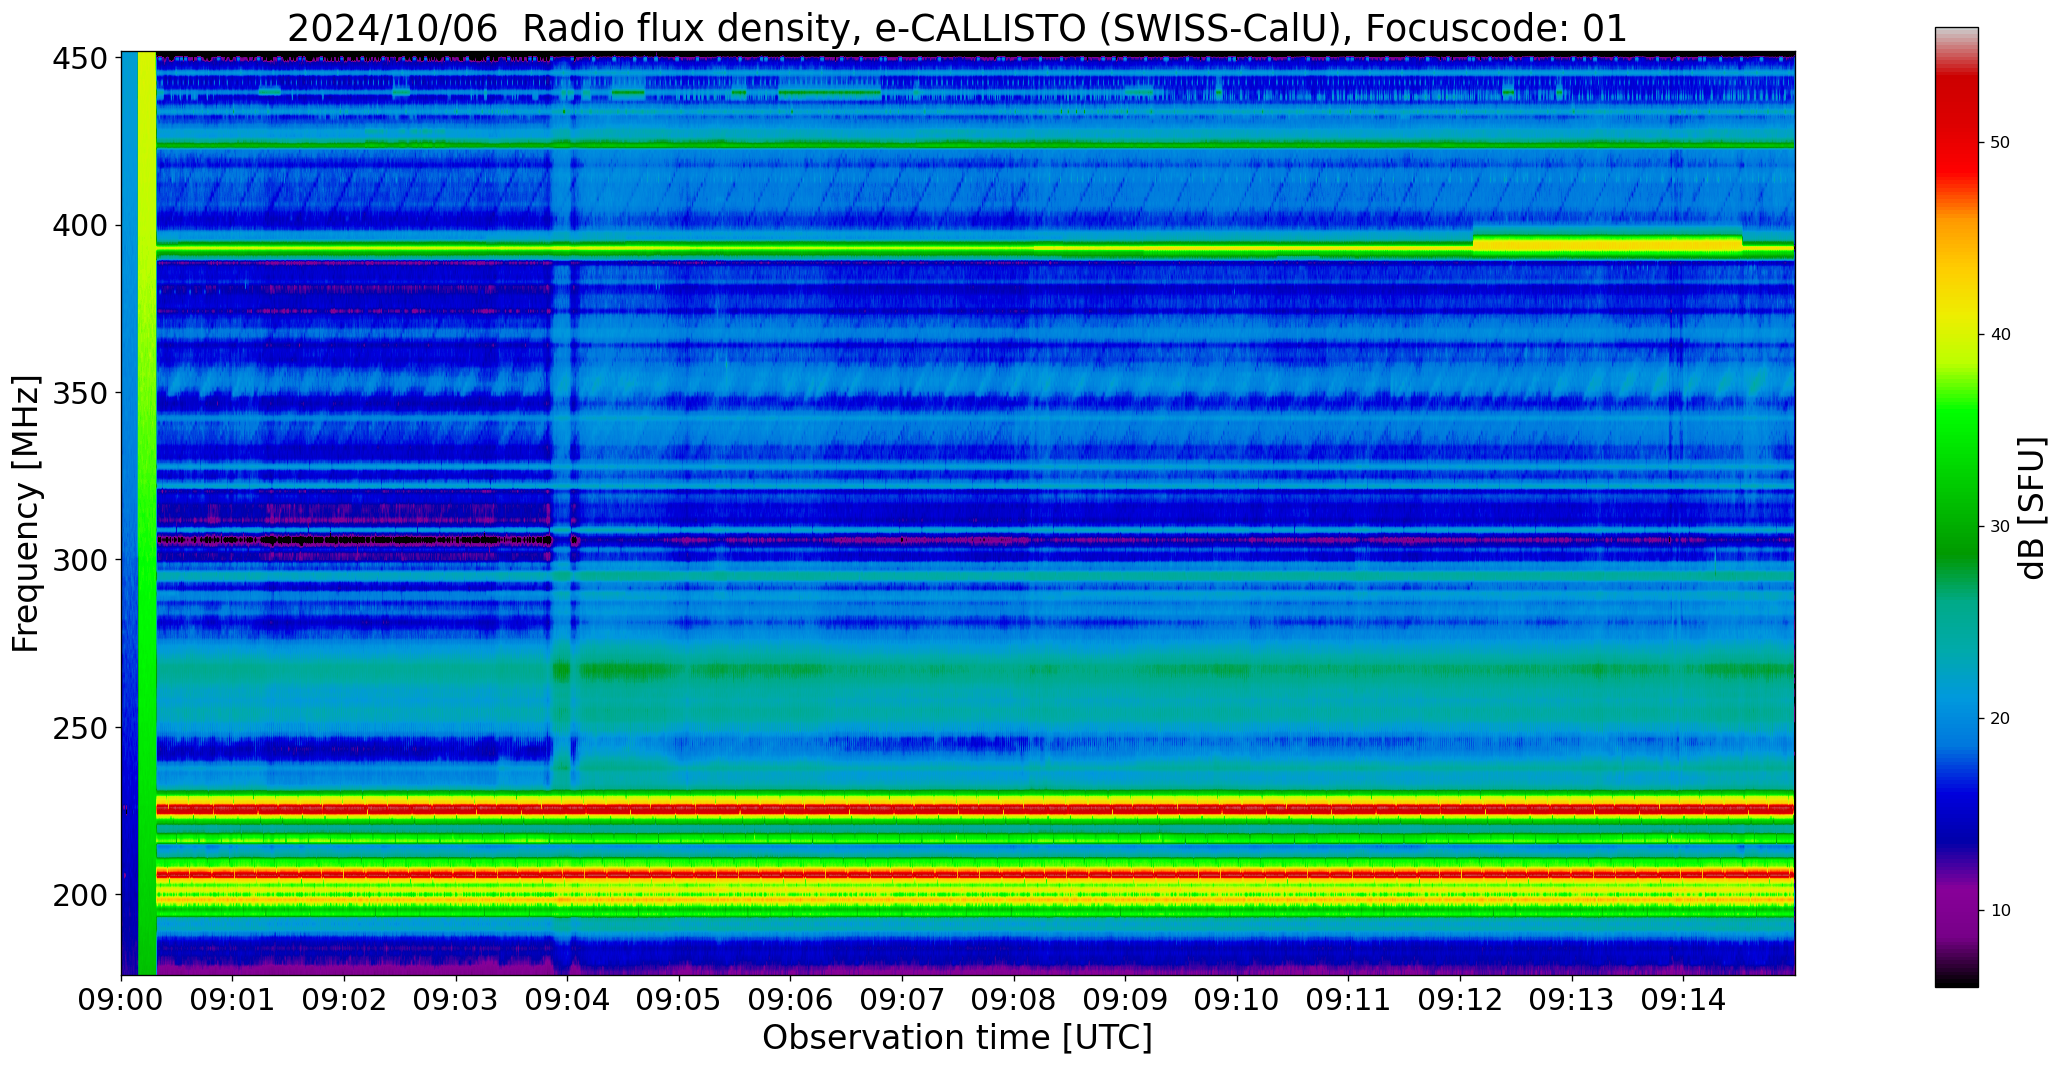Click the green region of the colorbar
This screenshot has height=1067, width=2062.
click(x=1956, y=480)
